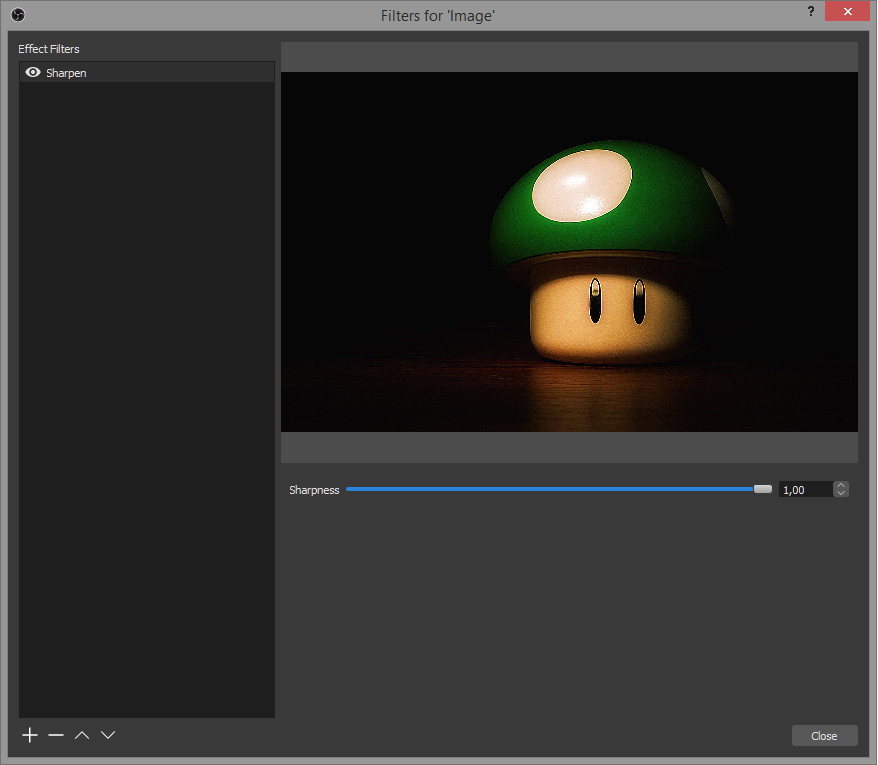This screenshot has width=878, height=765.
Task: Click empty area in Effect Filters list
Action: coord(147,400)
